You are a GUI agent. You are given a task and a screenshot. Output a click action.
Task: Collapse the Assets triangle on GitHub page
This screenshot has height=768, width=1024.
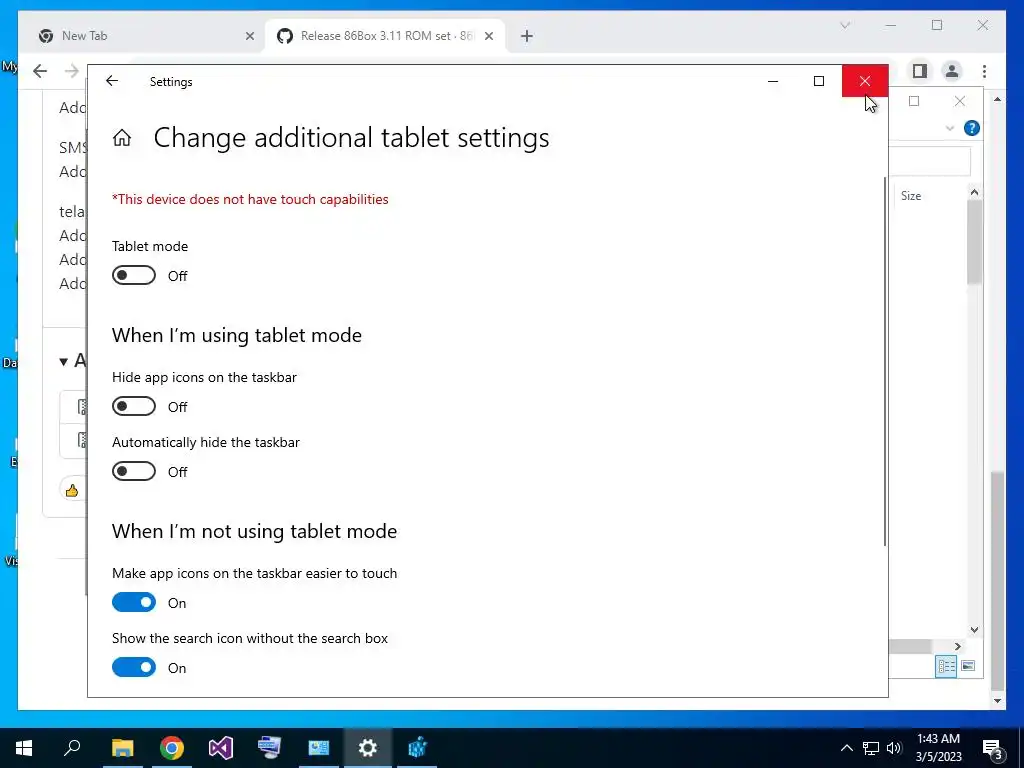(63, 361)
